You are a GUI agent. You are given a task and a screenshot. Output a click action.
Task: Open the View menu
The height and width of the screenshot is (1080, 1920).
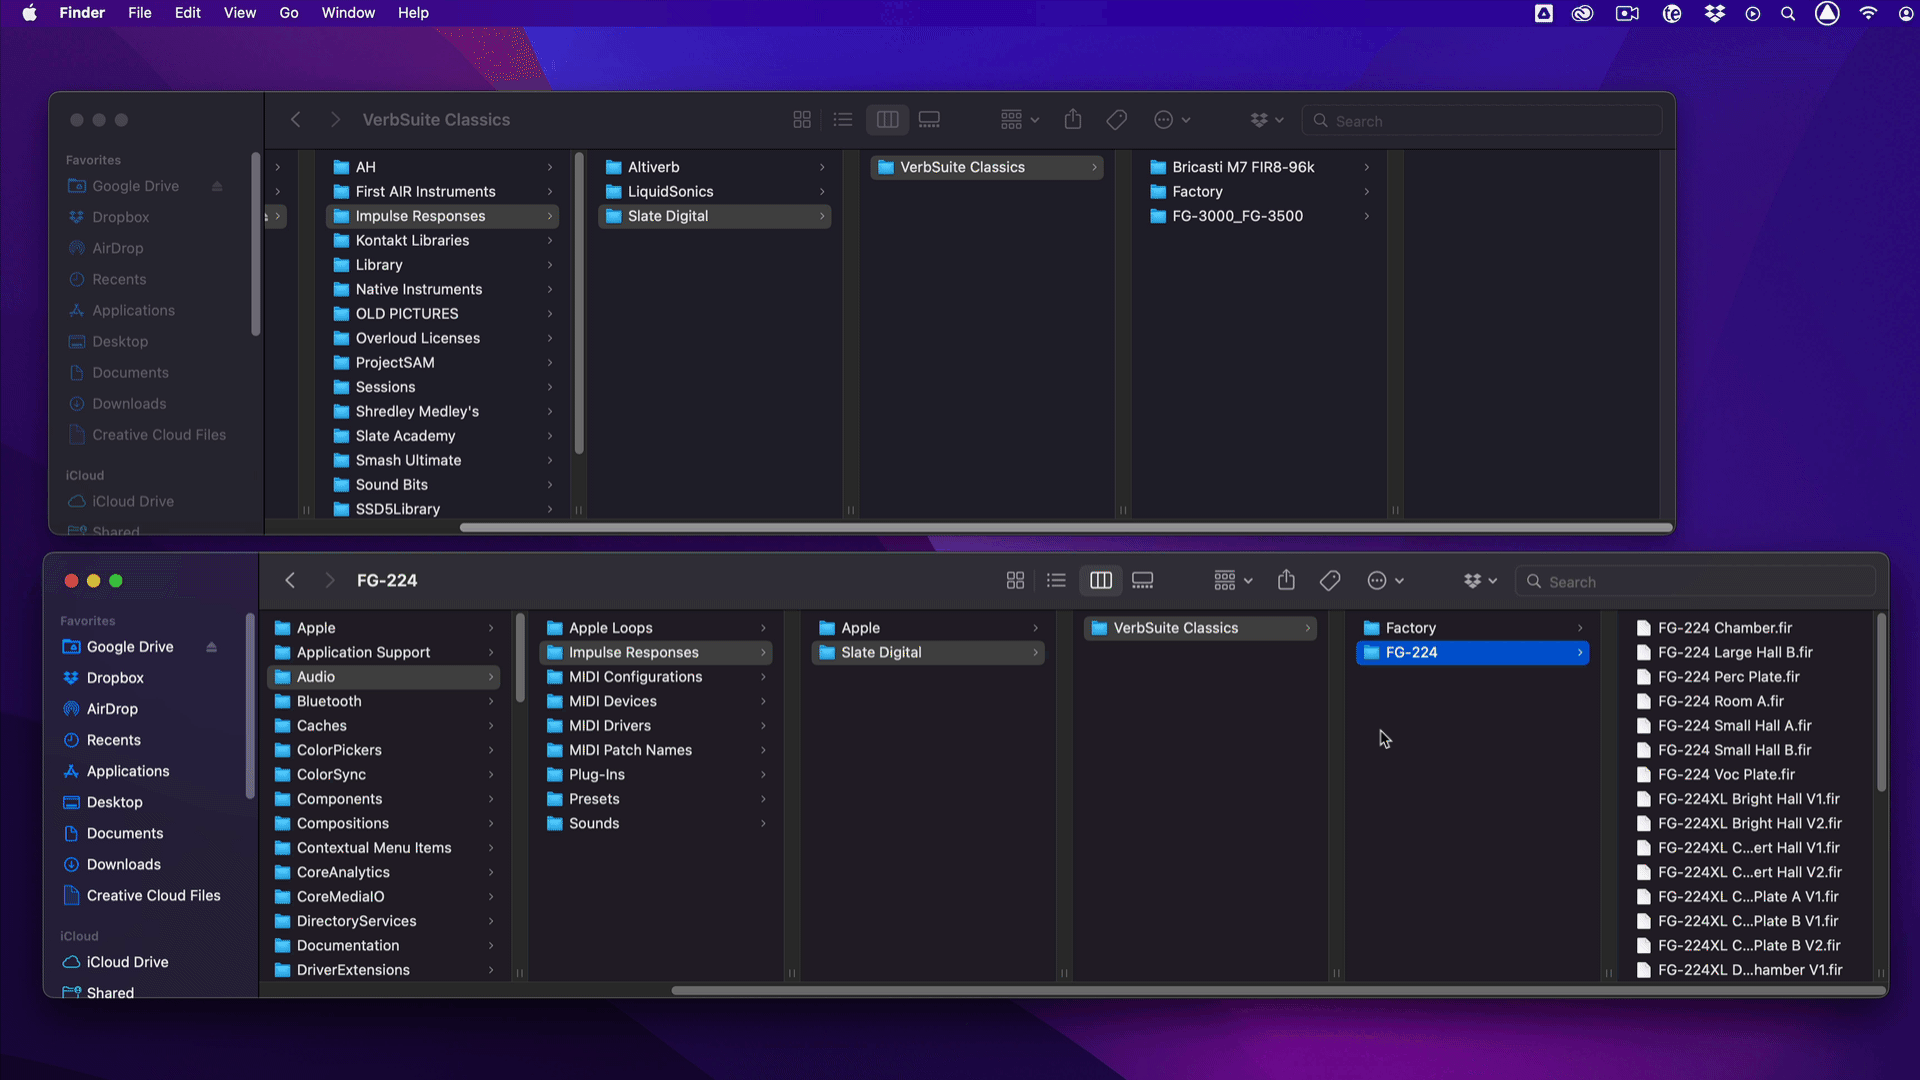coord(240,13)
